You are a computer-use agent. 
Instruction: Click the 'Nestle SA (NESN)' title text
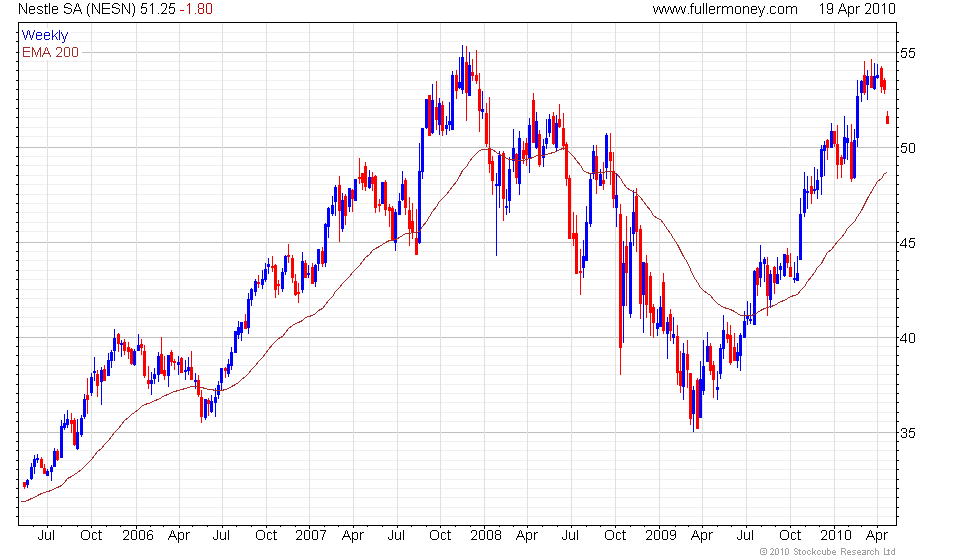(77, 9)
